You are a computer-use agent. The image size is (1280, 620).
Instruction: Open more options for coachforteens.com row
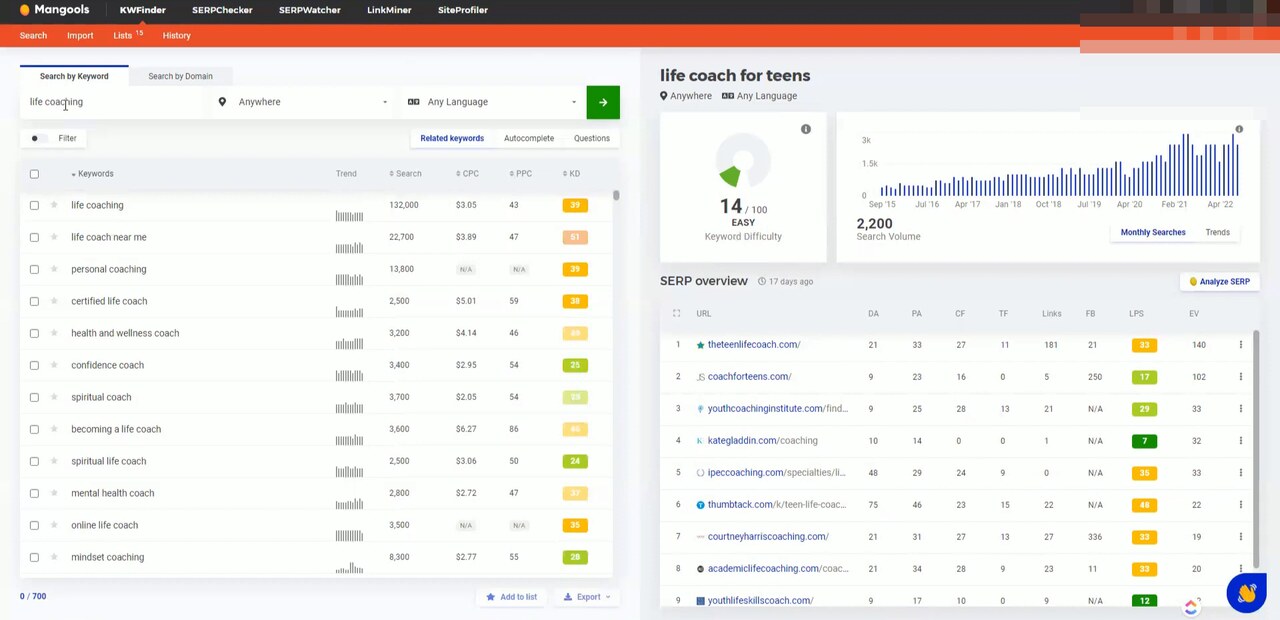tap(1241, 377)
